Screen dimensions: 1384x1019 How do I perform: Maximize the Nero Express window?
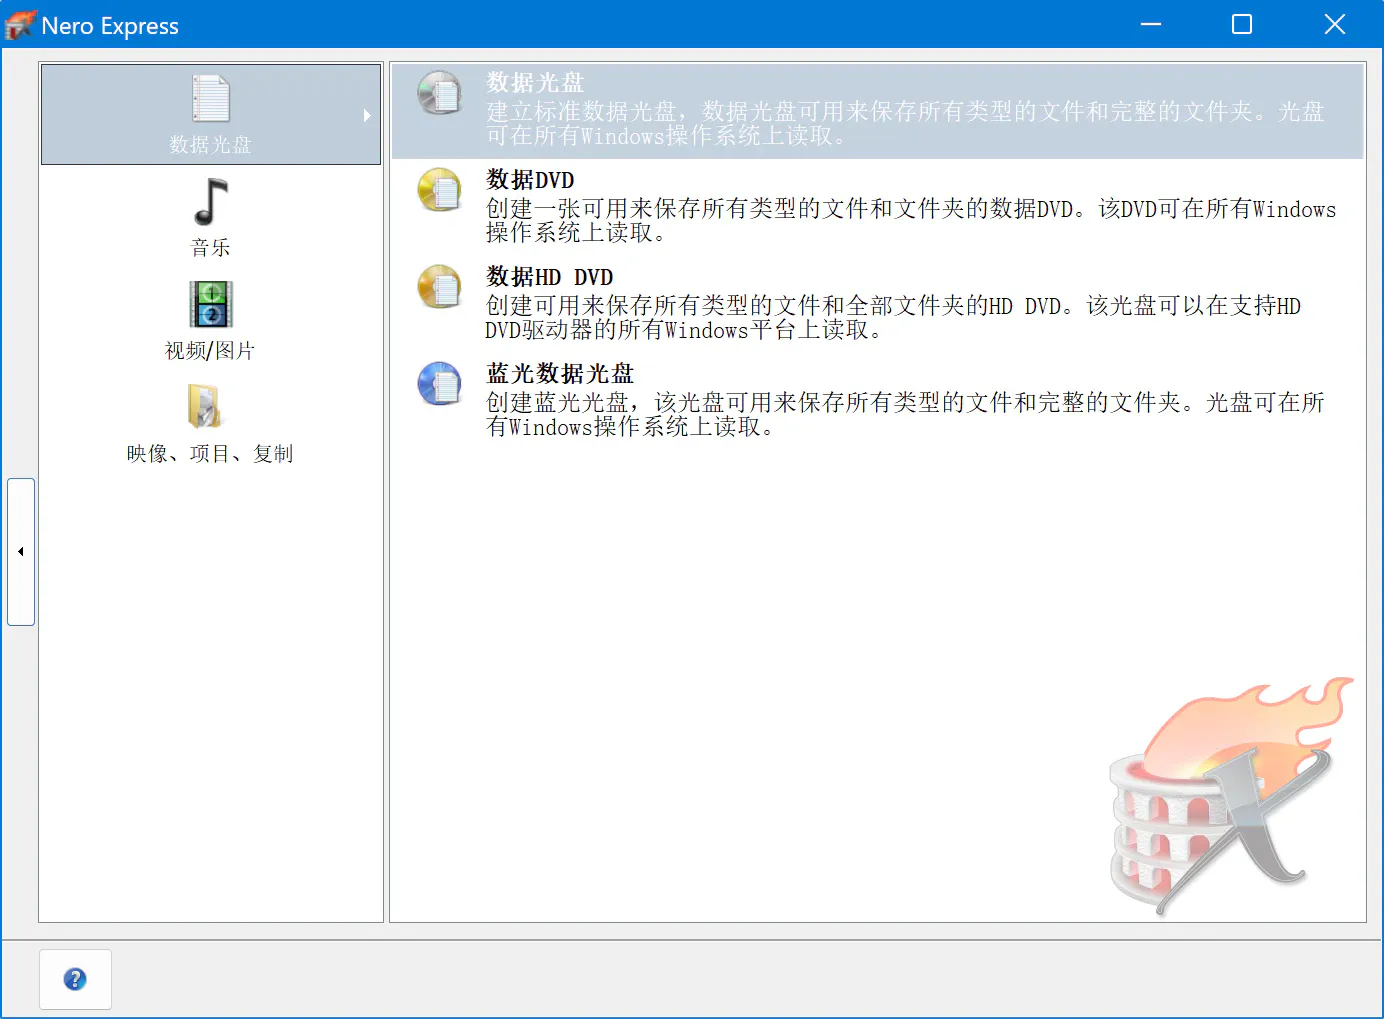point(1241,24)
